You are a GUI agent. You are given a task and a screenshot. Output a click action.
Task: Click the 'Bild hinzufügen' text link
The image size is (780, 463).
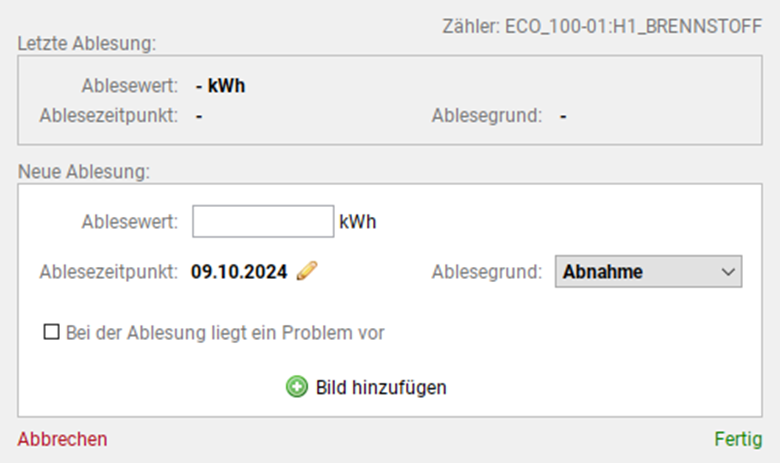click(381, 387)
